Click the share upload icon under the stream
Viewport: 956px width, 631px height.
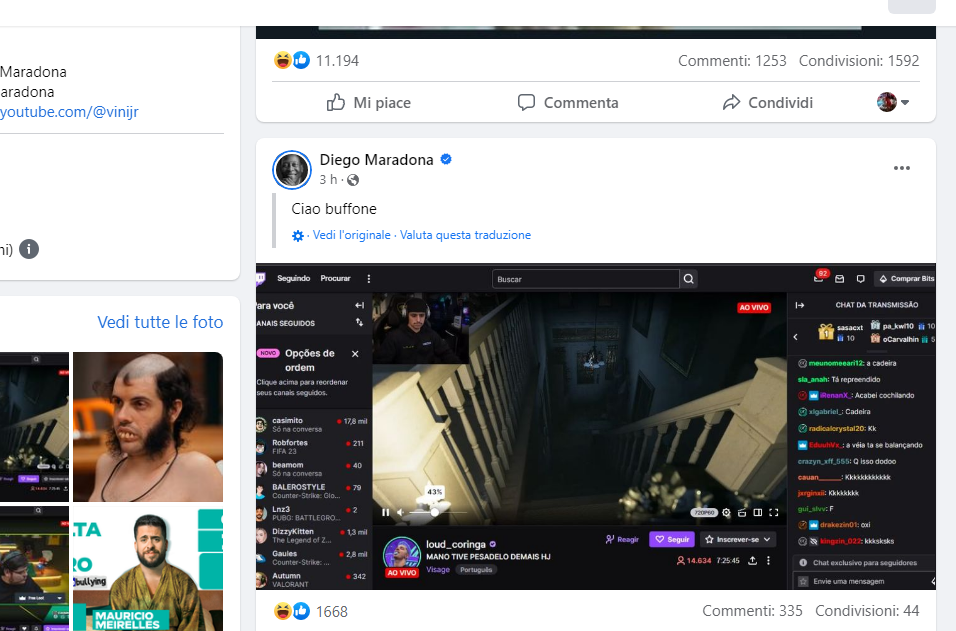point(752,560)
